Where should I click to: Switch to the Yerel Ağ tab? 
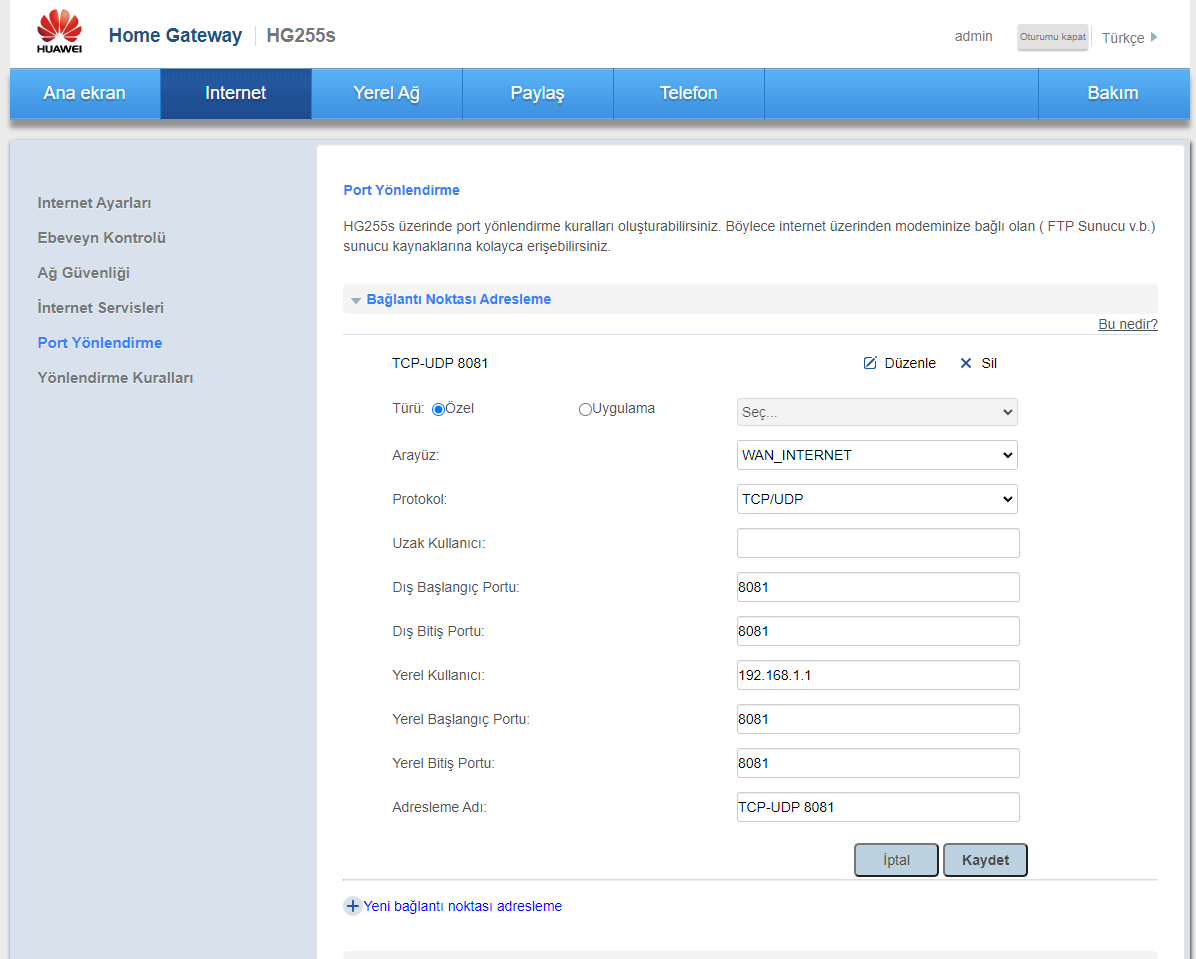[x=386, y=93]
